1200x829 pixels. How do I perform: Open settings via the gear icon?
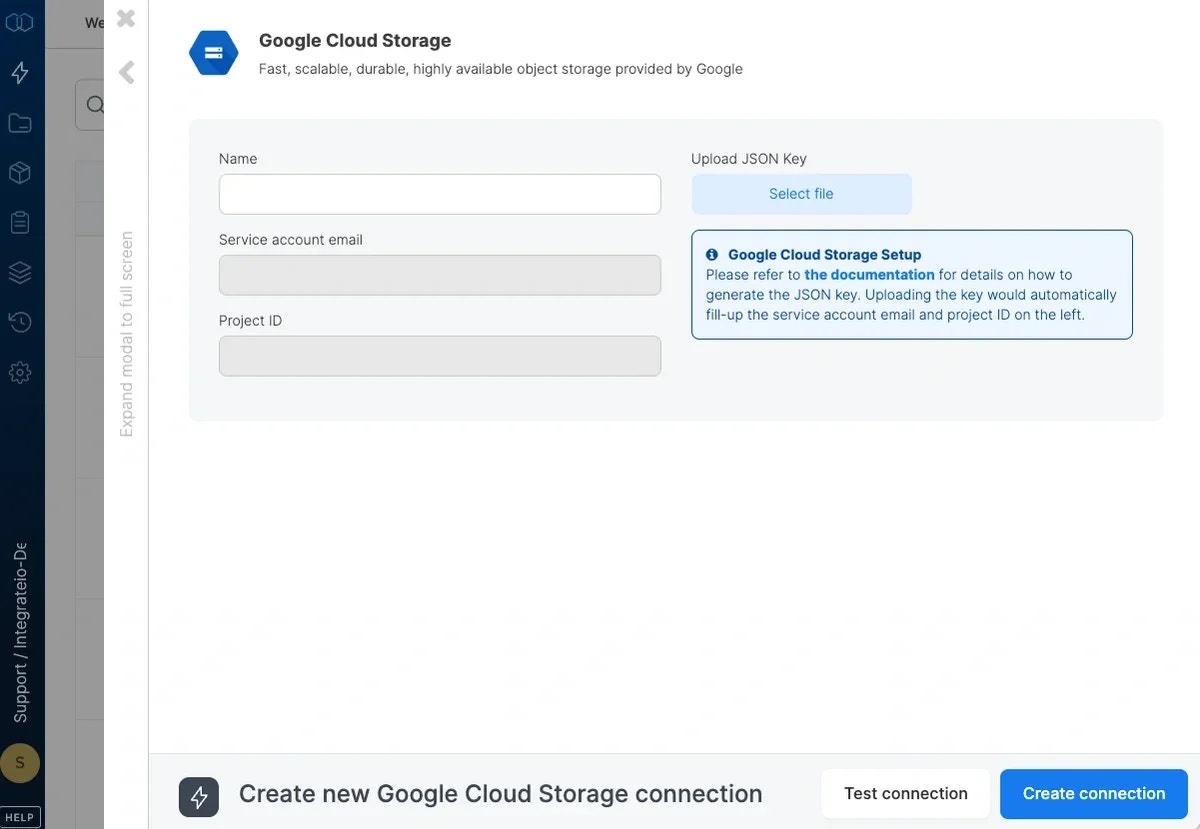click(20, 372)
